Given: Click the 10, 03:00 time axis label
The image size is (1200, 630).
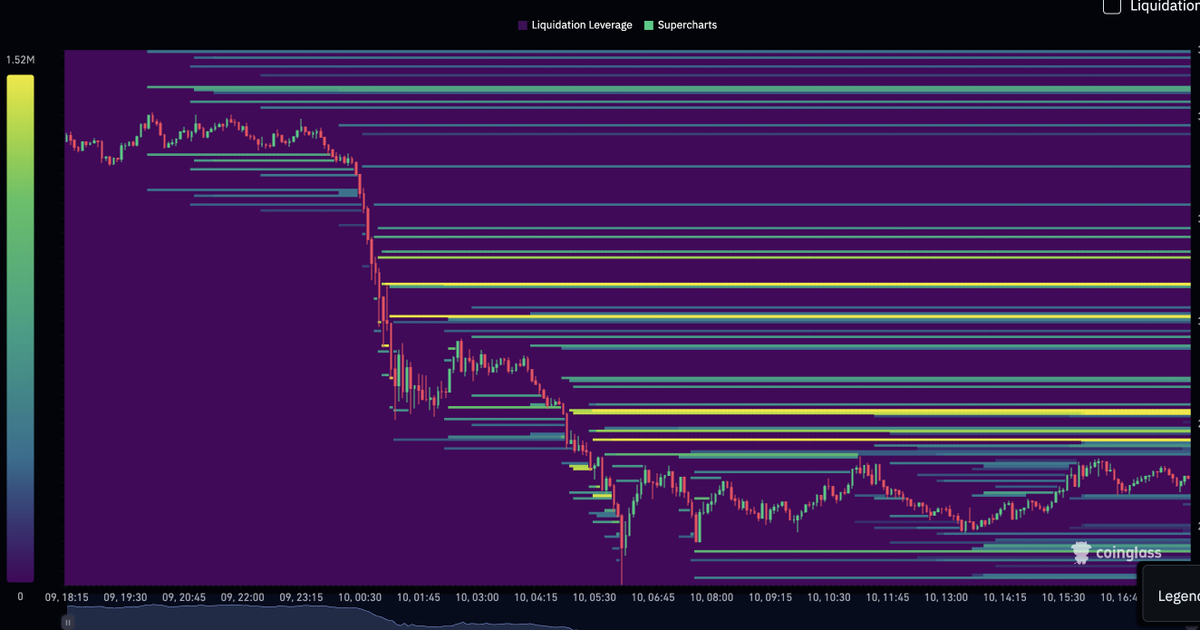Looking at the screenshot, I should (x=477, y=597).
